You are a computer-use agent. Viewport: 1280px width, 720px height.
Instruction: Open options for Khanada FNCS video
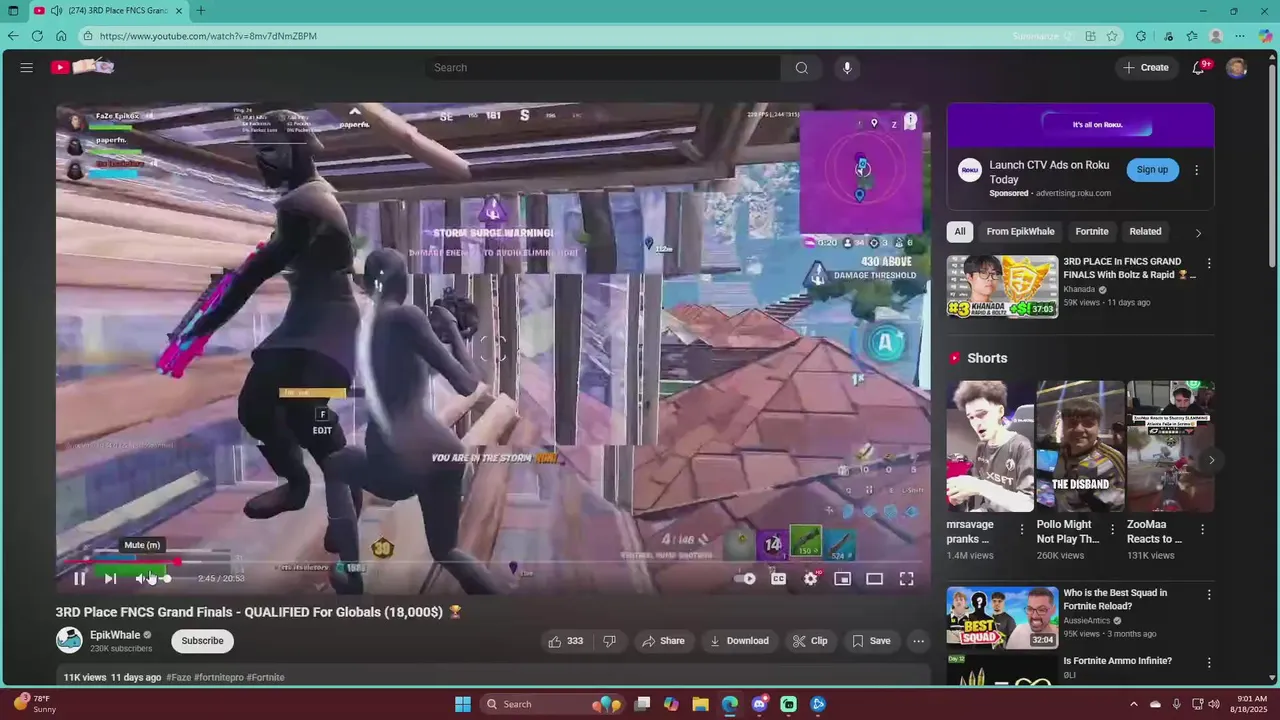click(1208, 264)
